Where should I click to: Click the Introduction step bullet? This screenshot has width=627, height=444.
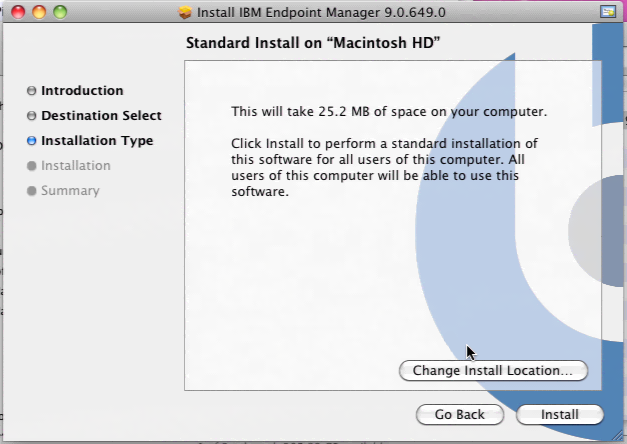coord(32,91)
